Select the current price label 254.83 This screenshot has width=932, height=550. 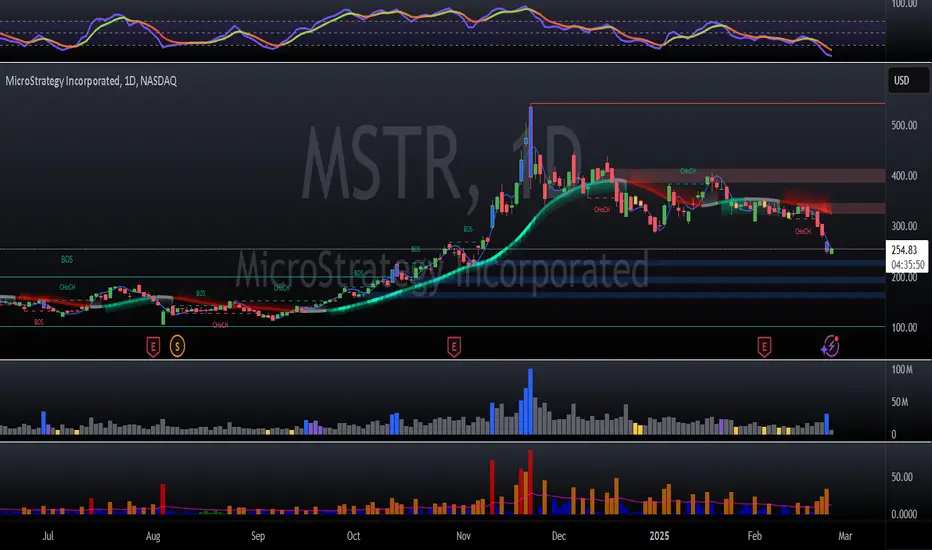pos(904,250)
